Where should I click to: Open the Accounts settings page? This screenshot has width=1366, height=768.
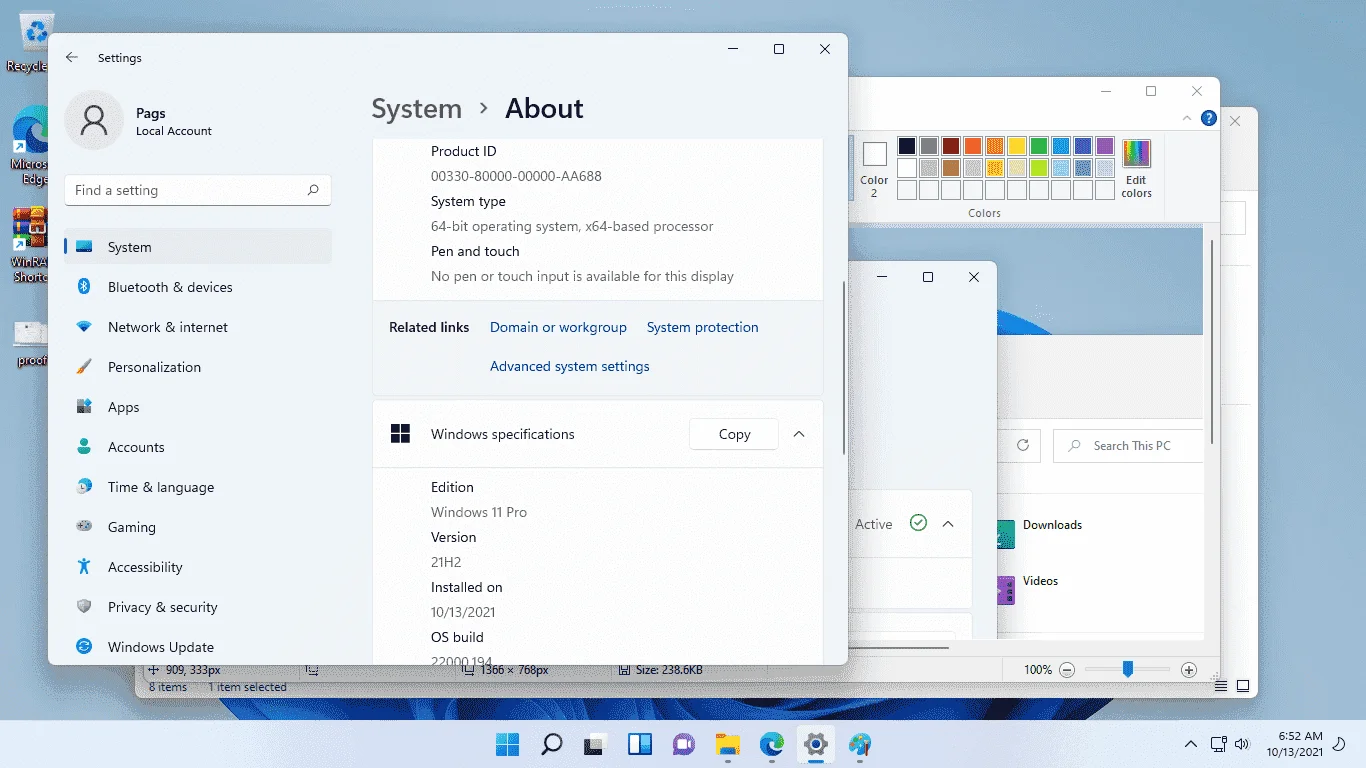tap(197, 447)
